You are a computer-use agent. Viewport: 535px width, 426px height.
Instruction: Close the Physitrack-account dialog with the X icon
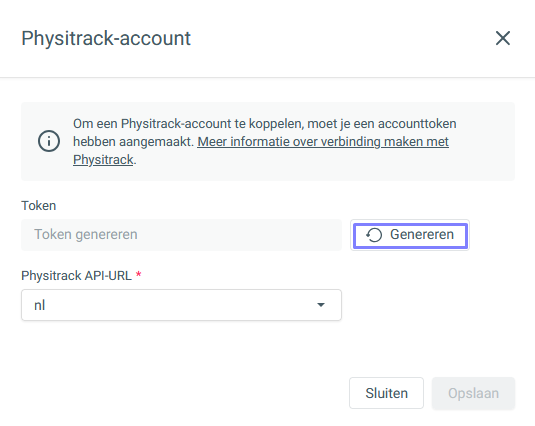(503, 38)
